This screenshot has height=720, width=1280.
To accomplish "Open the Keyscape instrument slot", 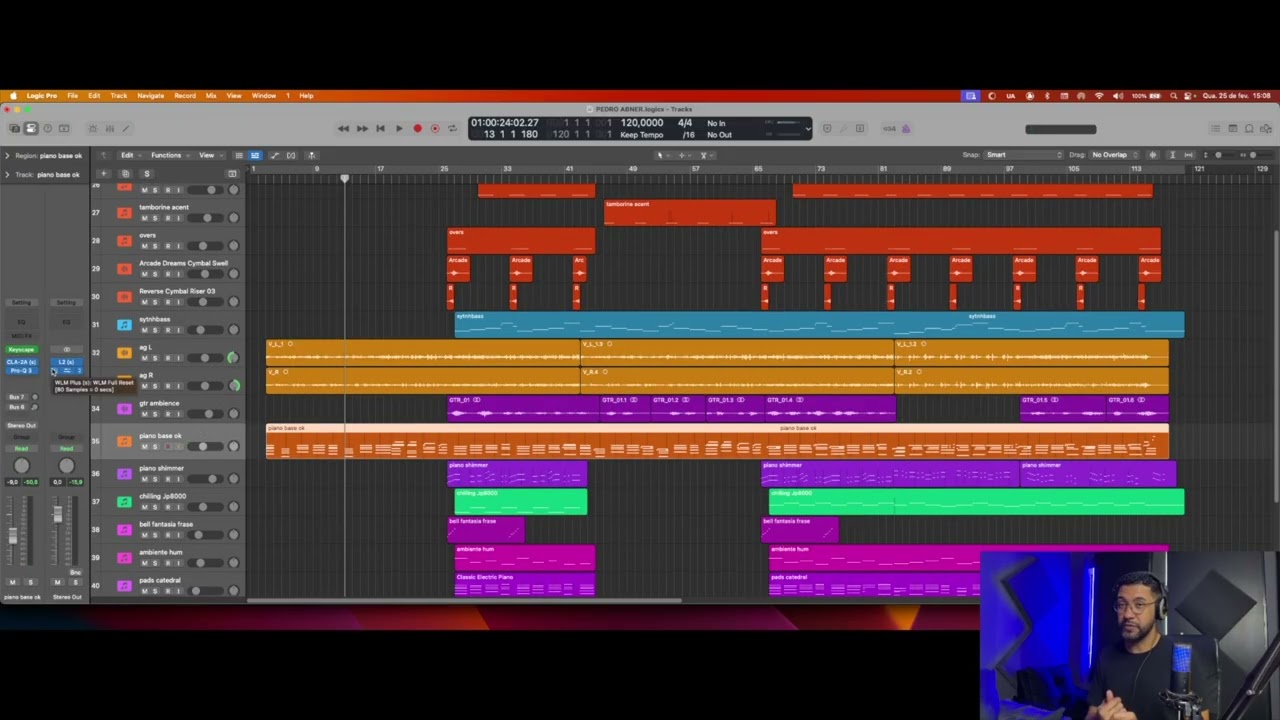I will point(21,350).
